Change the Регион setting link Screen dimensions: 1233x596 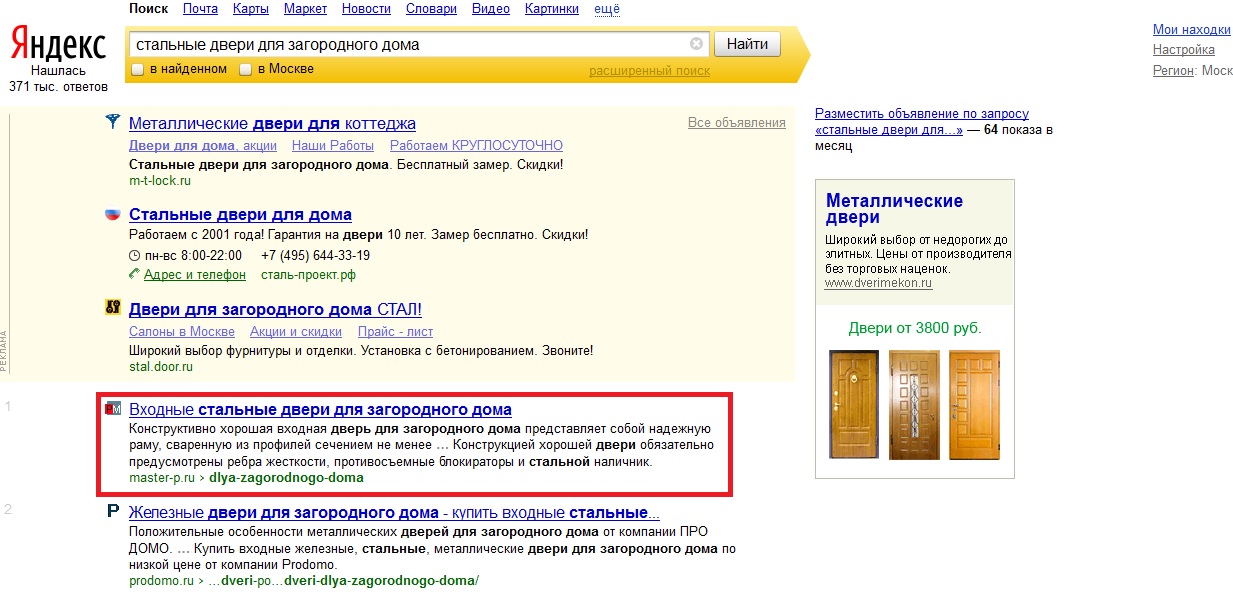[x=1173, y=71]
